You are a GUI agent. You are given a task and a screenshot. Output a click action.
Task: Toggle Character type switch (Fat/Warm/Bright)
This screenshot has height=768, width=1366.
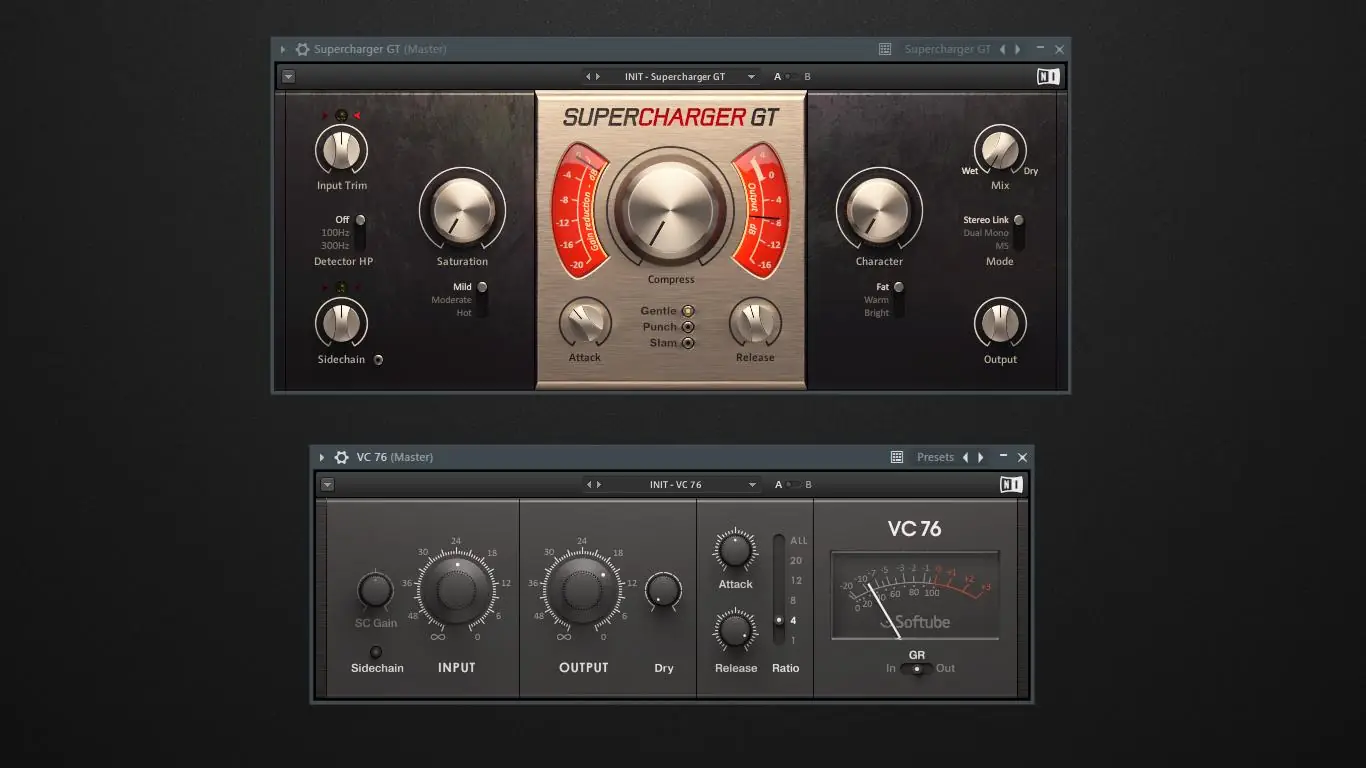pyautogui.click(x=898, y=299)
